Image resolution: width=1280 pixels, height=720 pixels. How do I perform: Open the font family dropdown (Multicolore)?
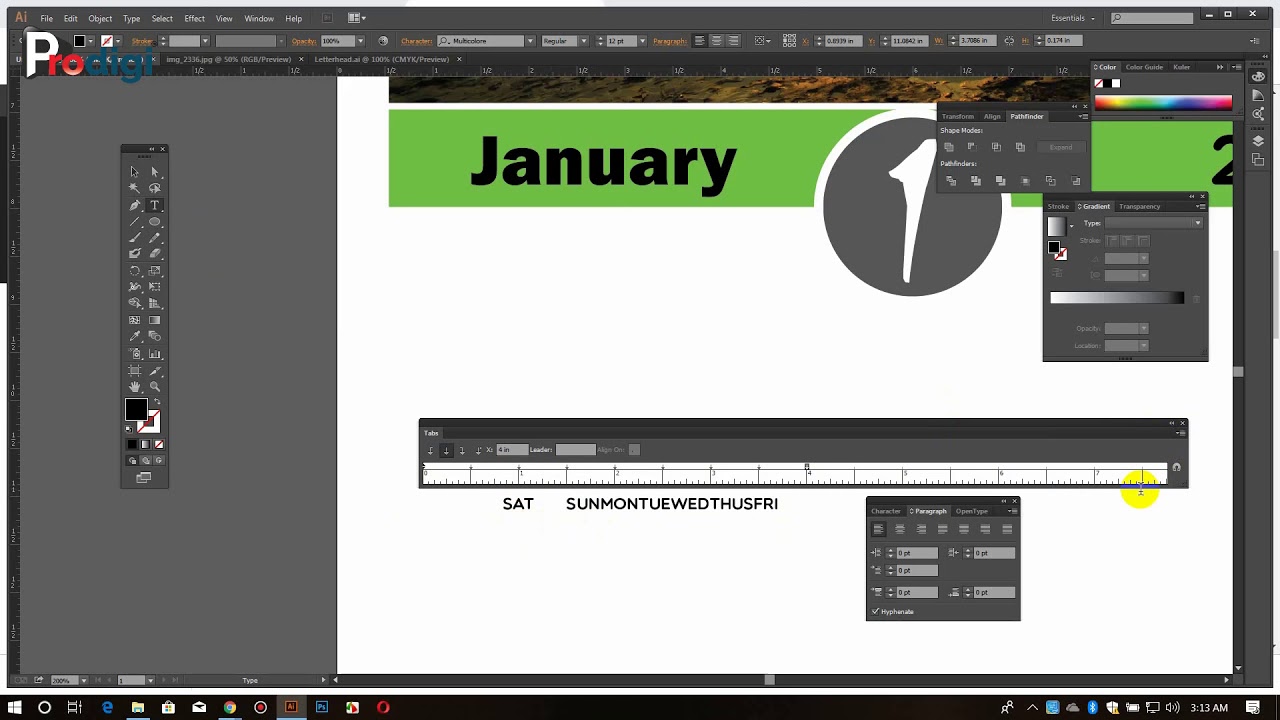click(529, 41)
